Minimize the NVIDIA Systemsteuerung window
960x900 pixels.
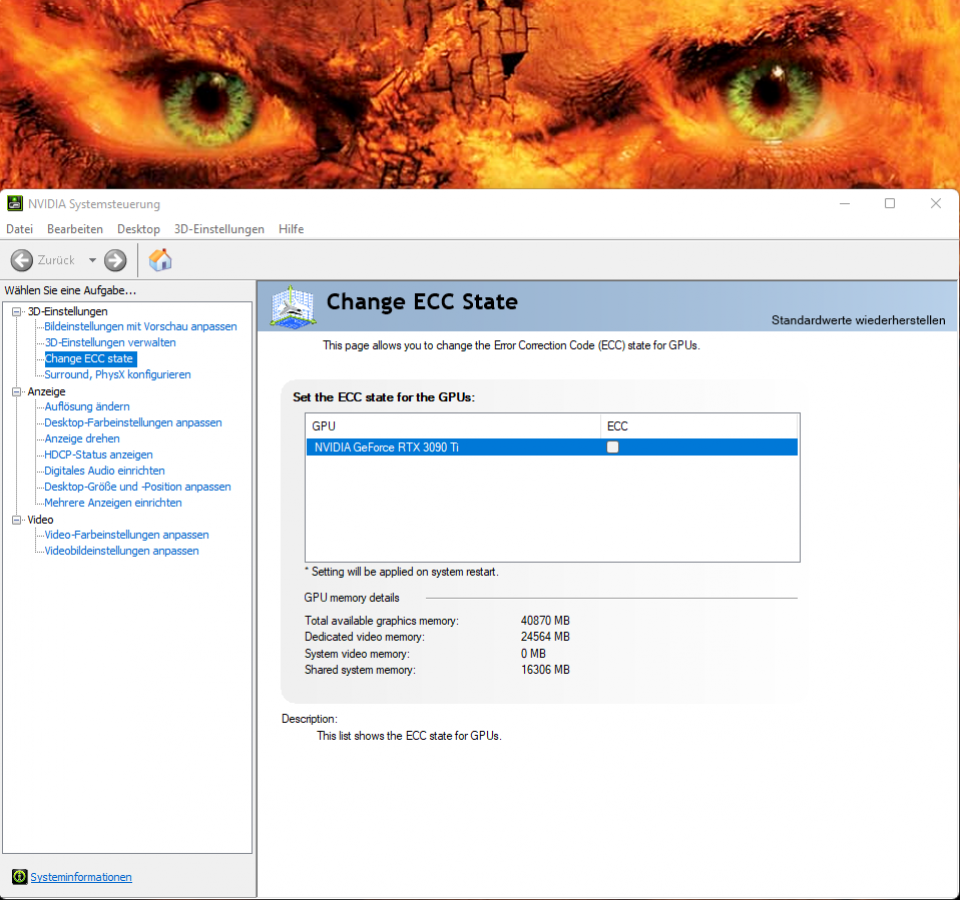pos(845,203)
